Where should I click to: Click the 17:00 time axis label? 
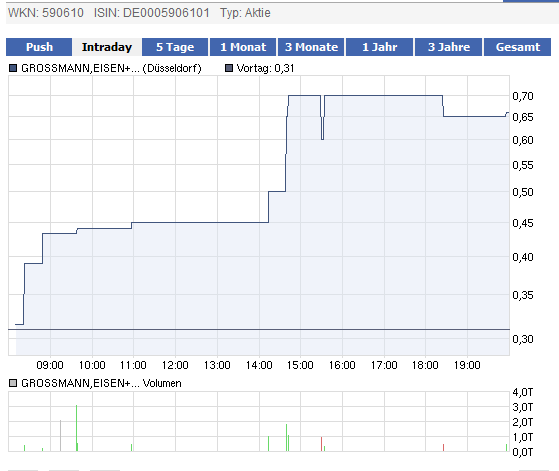384,365
